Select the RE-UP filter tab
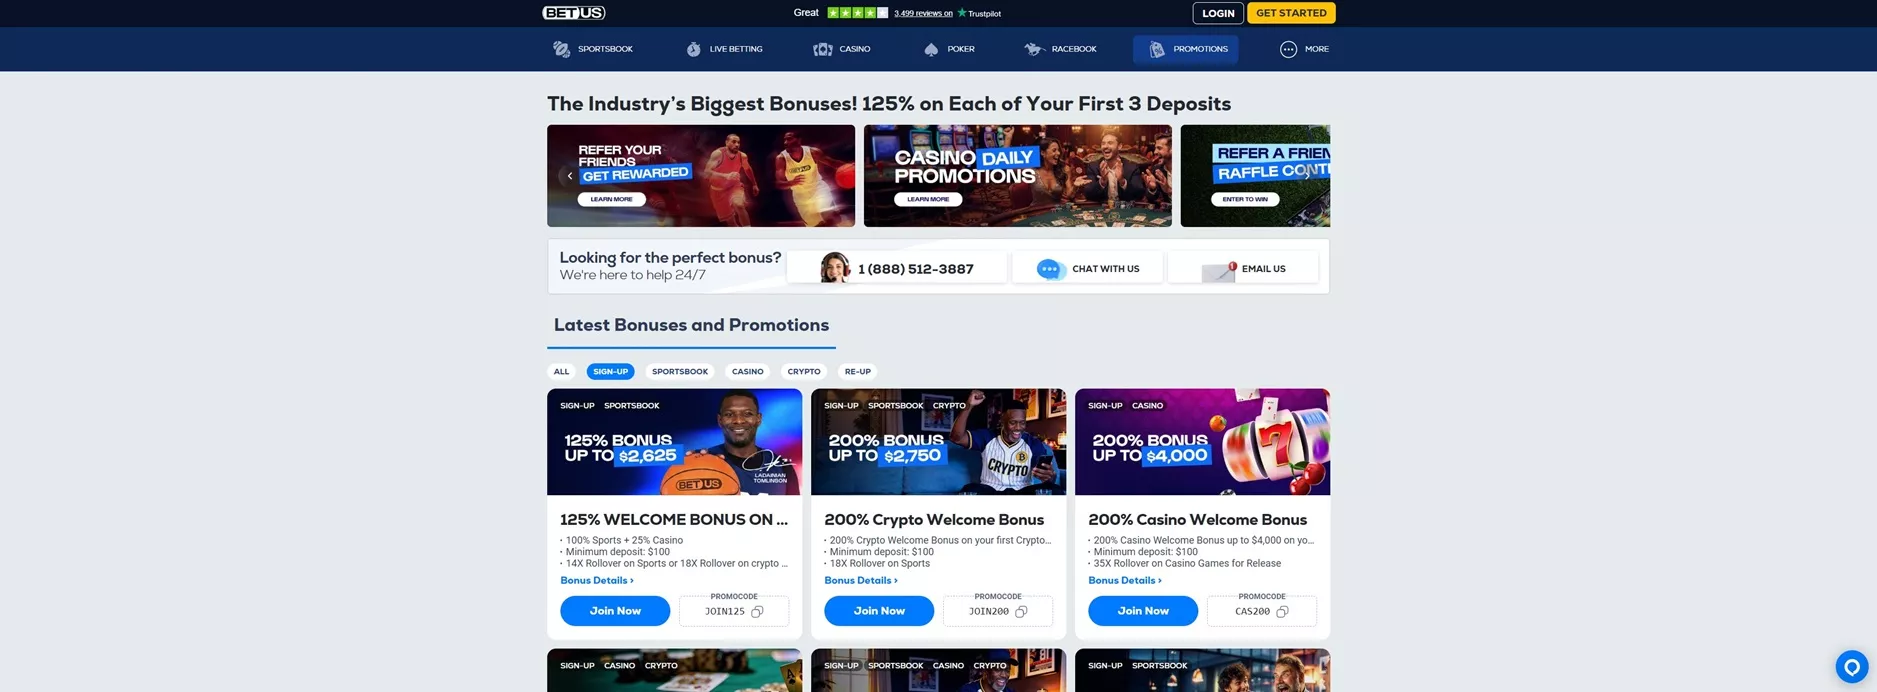This screenshot has height=692, width=1877. click(x=858, y=372)
